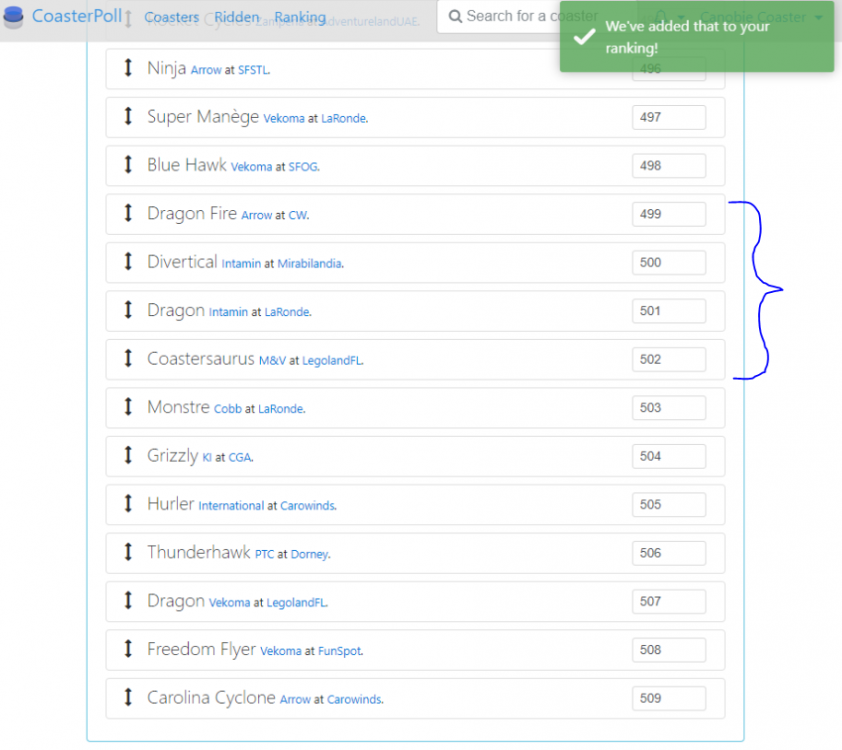Click the drag handle for Dragon Fire

point(128,214)
